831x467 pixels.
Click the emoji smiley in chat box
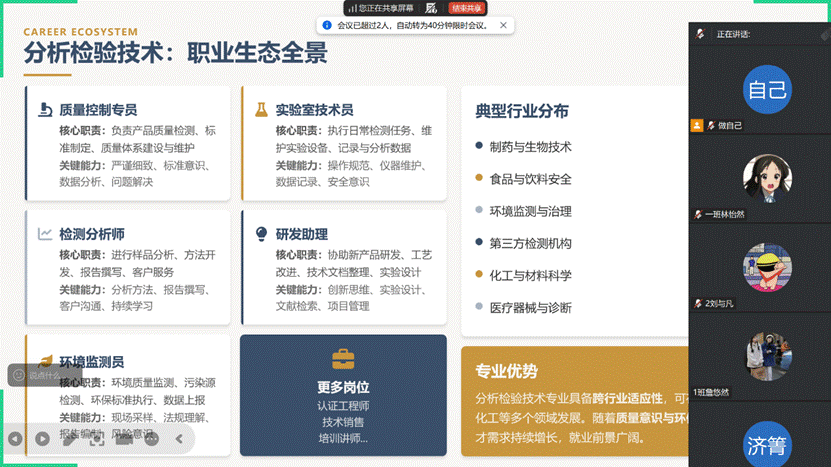(x=17, y=375)
